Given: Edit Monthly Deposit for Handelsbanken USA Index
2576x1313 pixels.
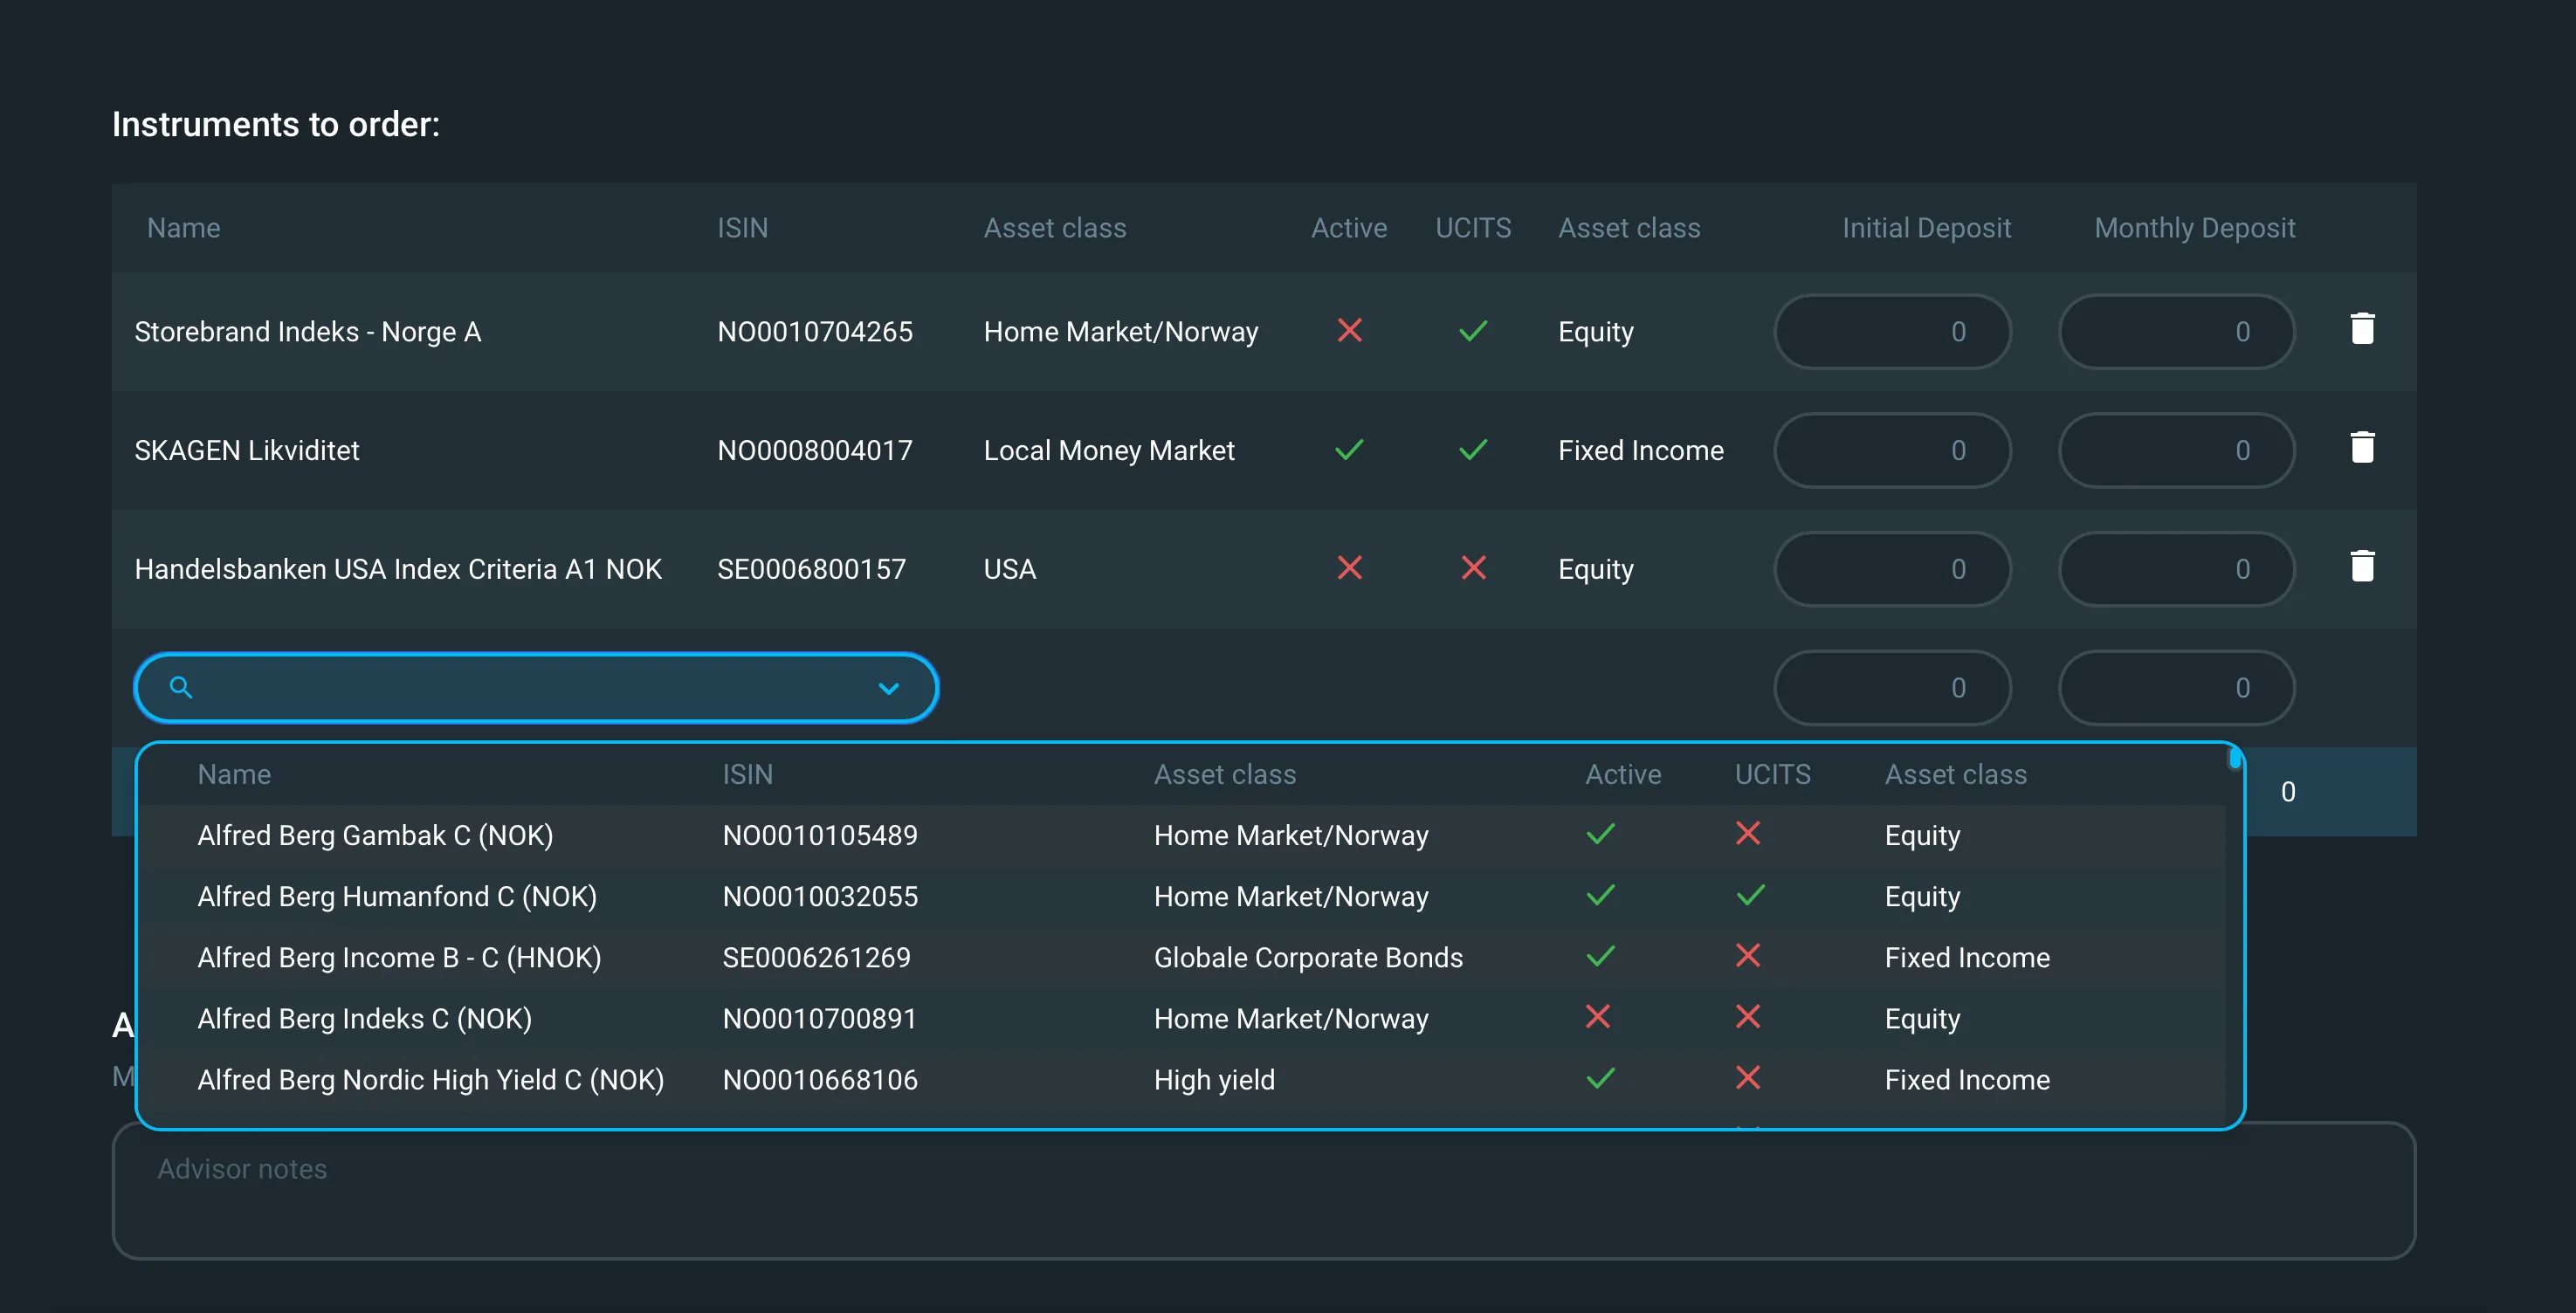Looking at the screenshot, I should [x=2176, y=569].
